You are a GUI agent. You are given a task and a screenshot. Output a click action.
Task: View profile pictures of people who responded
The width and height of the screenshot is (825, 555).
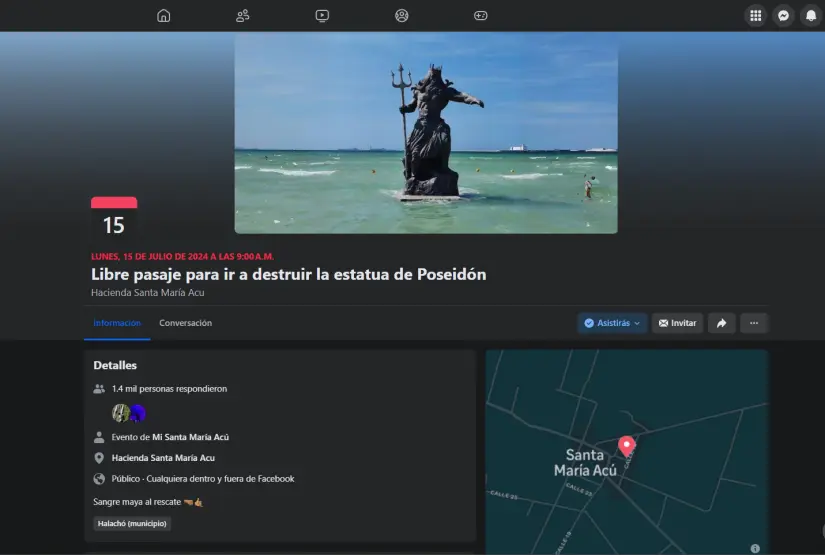(x=129, y=413)
